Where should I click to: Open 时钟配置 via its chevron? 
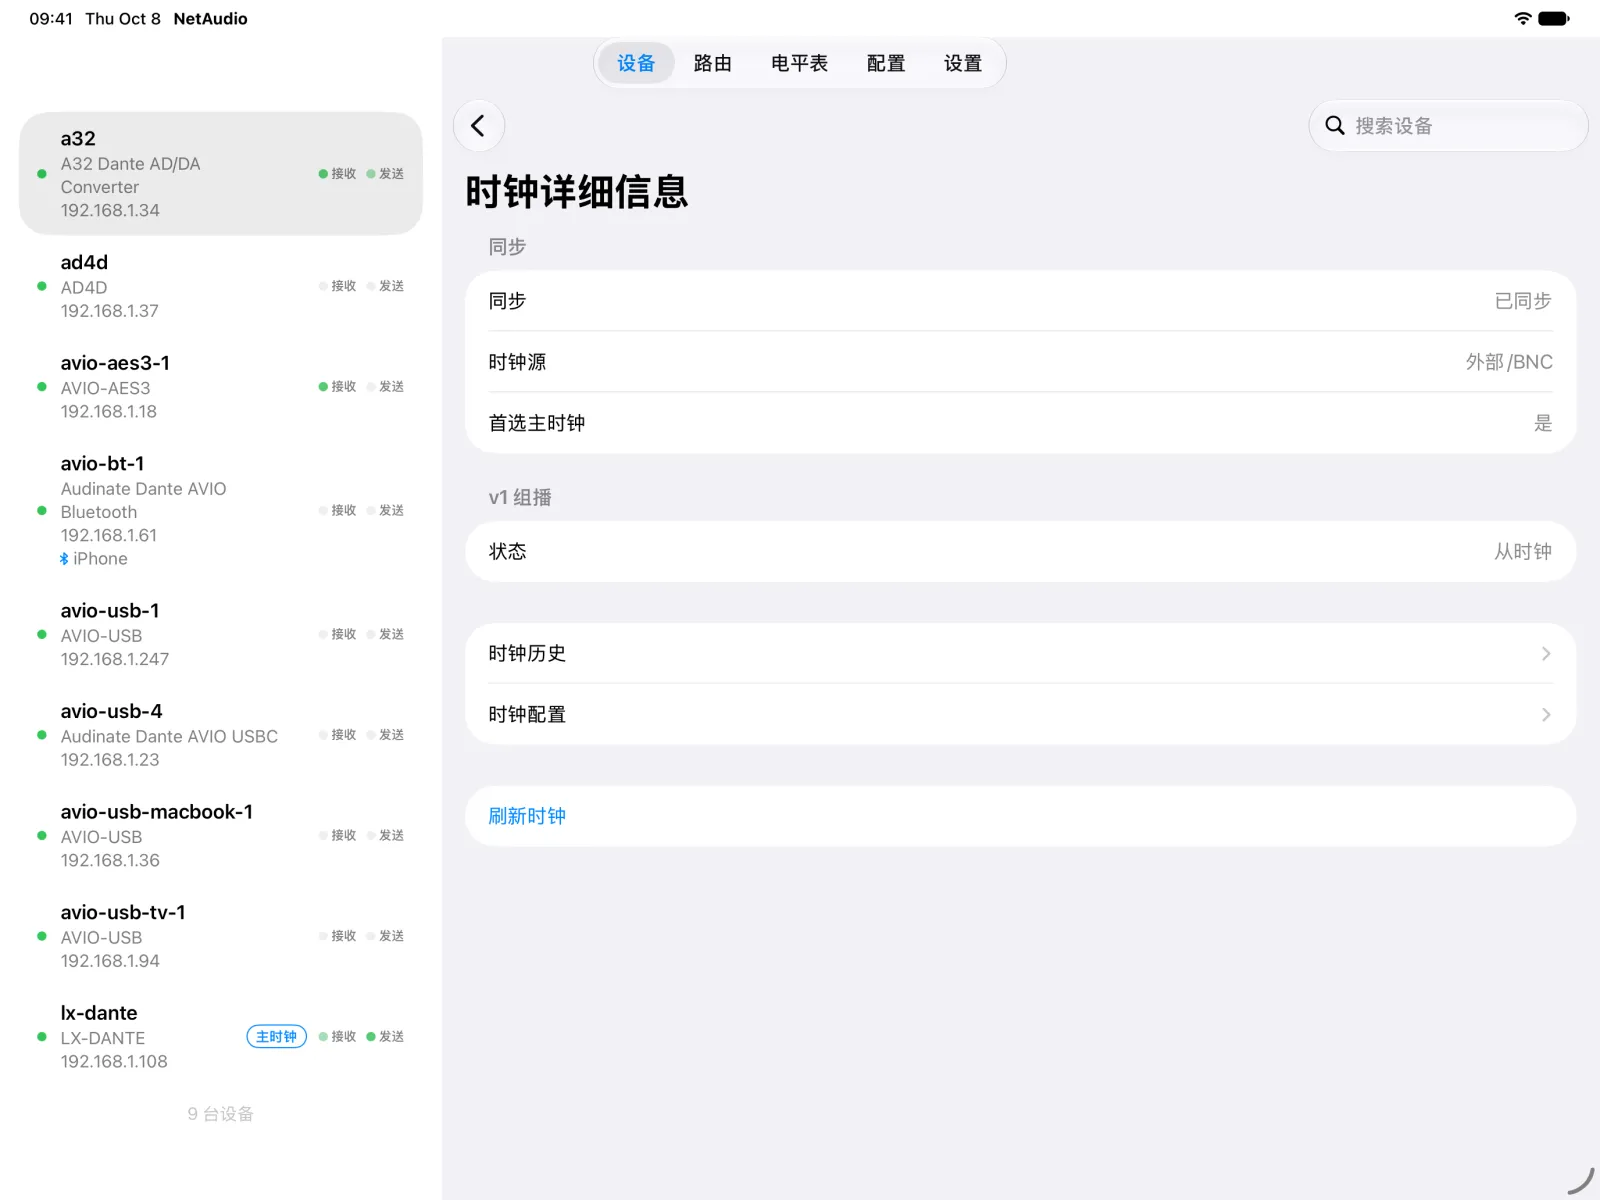point(1546,715)
